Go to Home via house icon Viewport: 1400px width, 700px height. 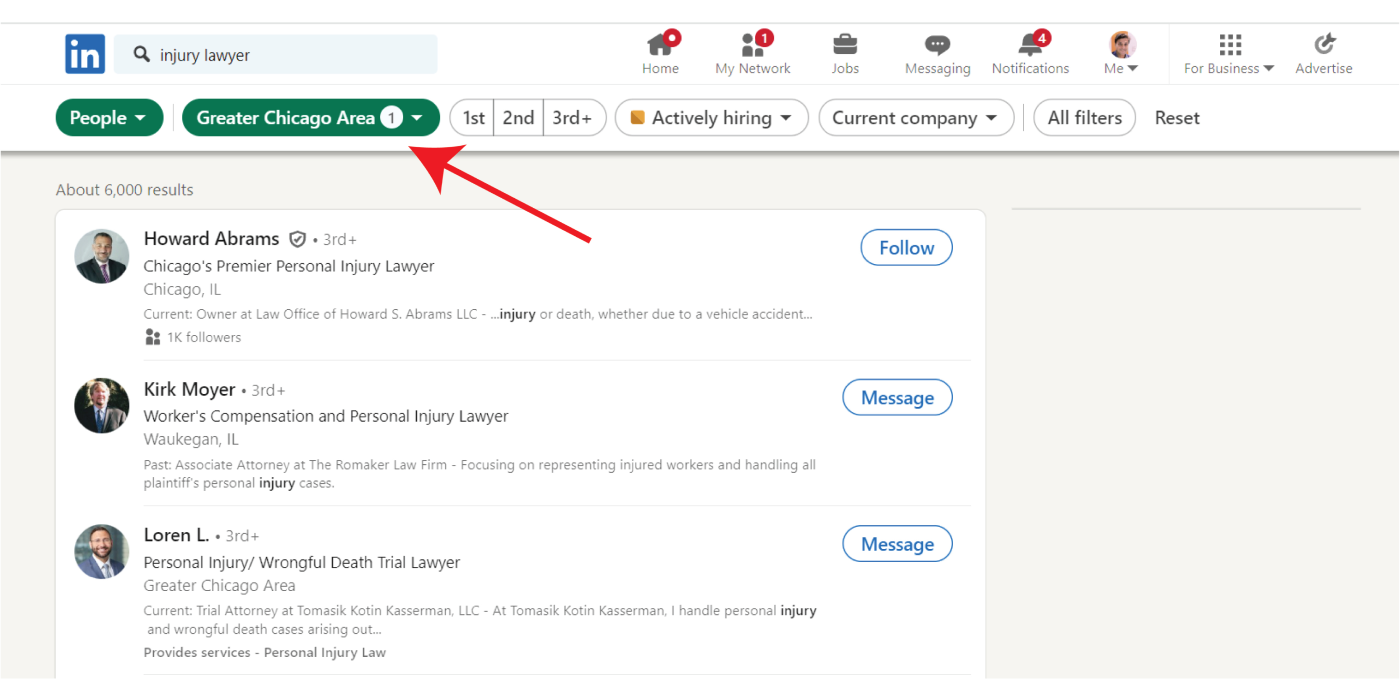click(x=660, y=44)
